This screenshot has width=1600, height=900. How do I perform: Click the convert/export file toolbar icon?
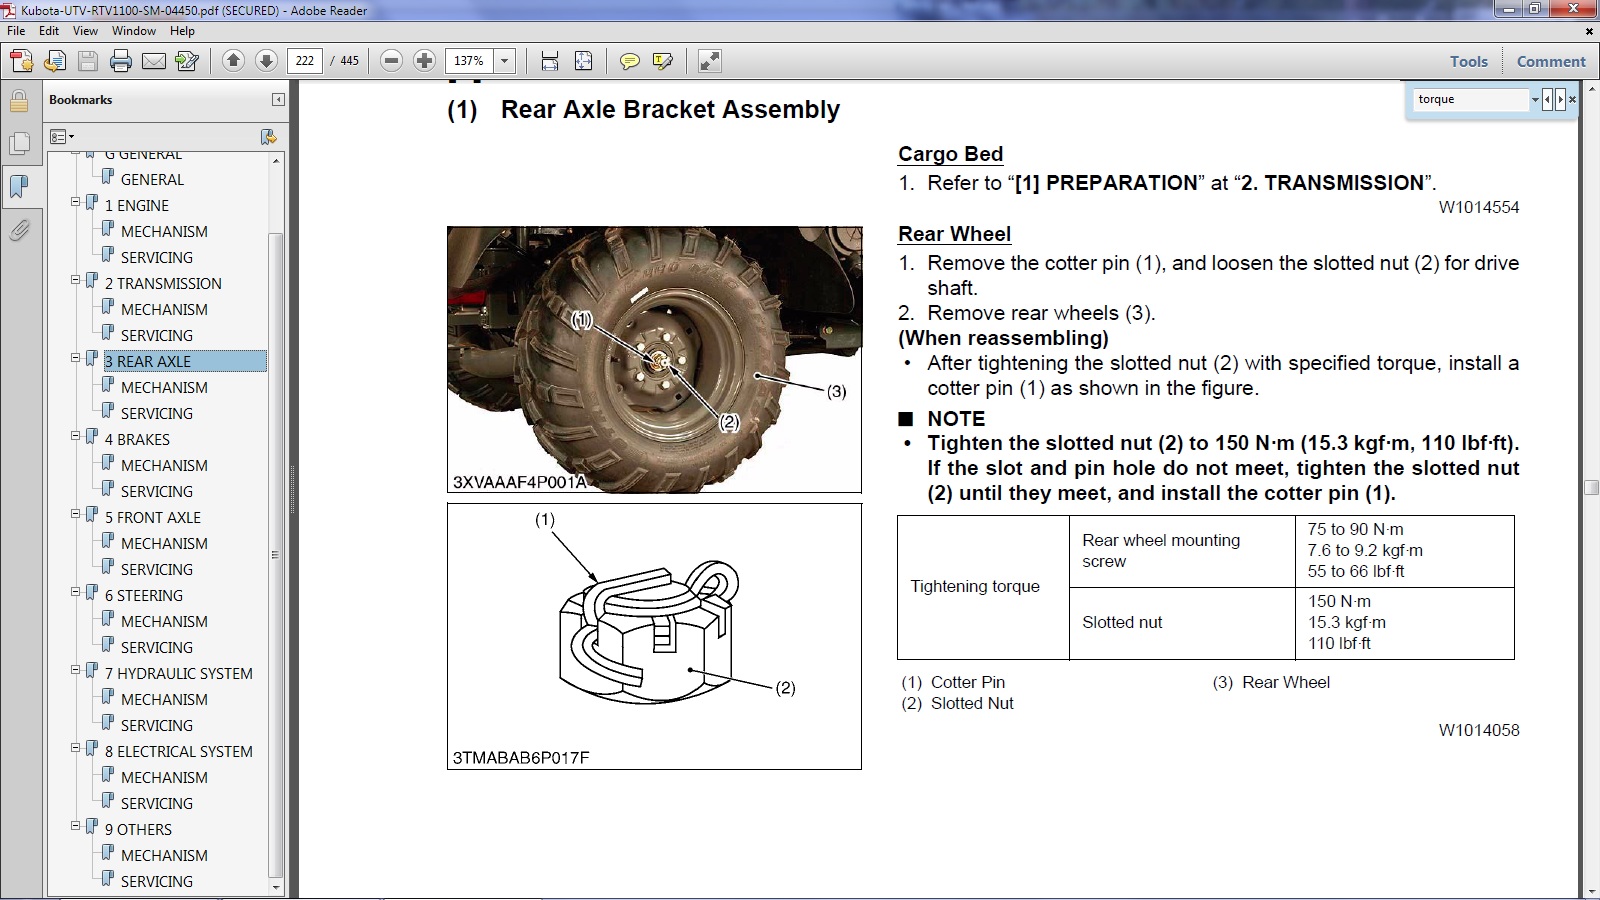[55, 61]
